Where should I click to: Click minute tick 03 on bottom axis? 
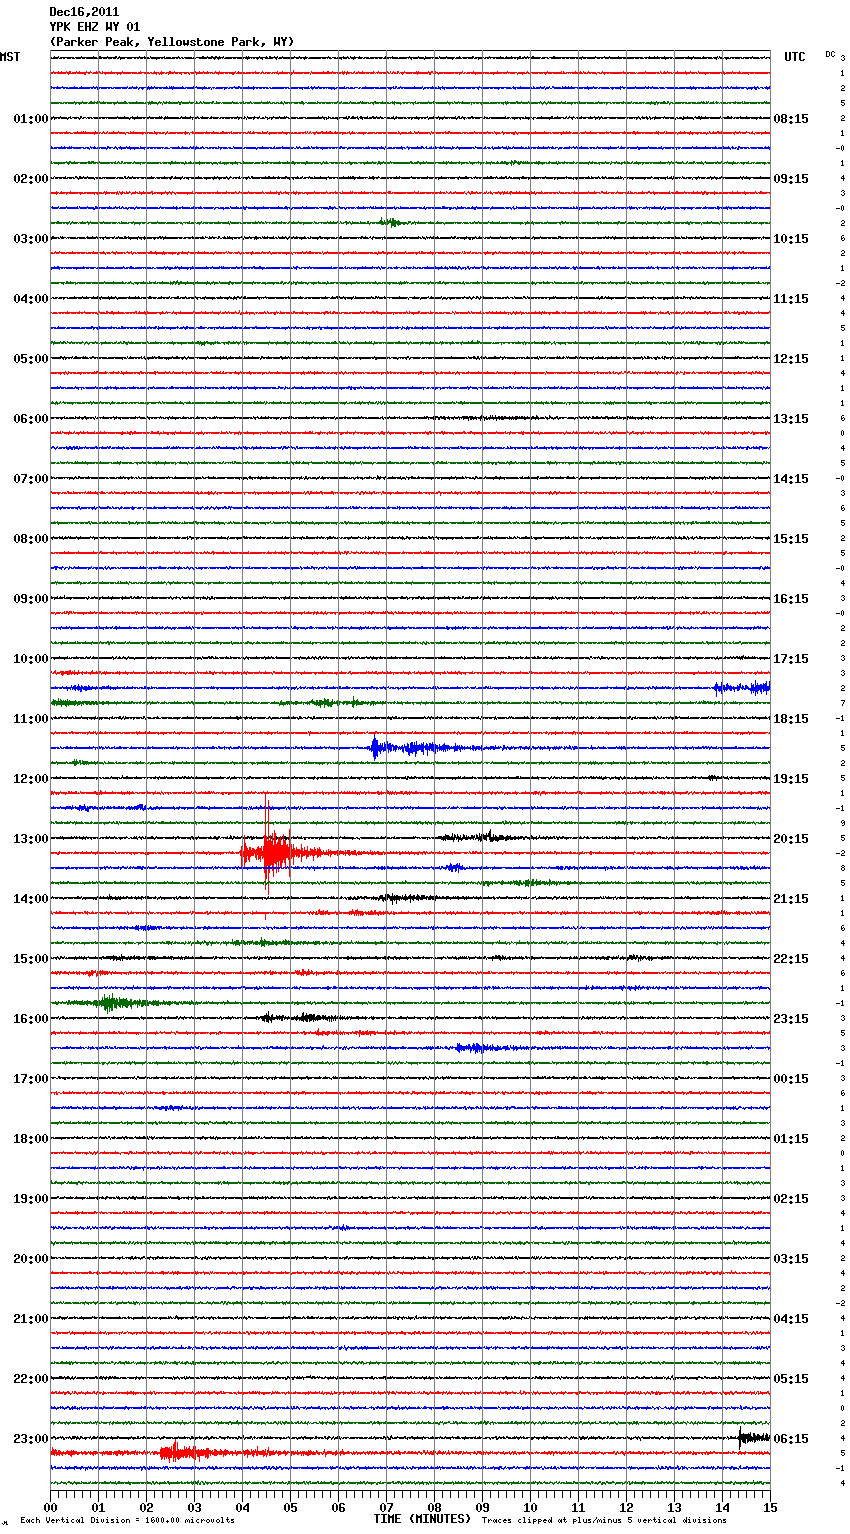(x=194, y=1507)
